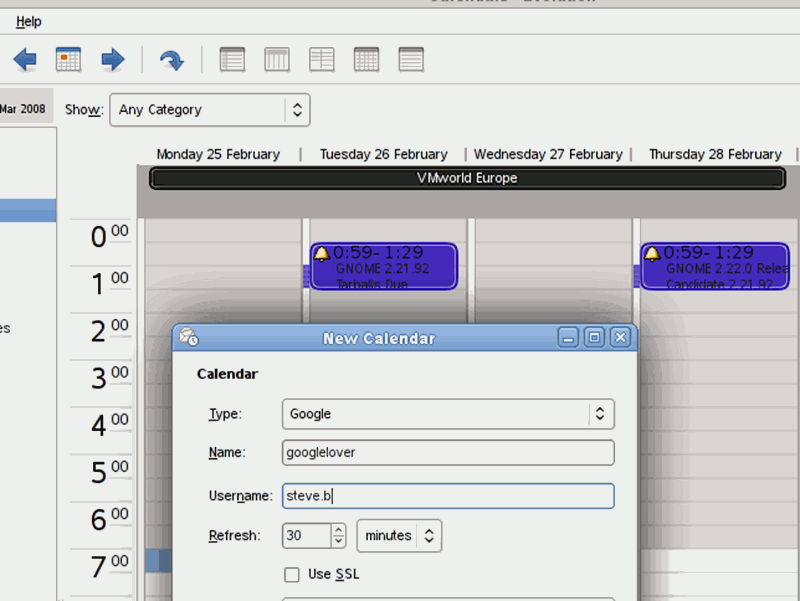The image size is (800, 601).
Task: Decrease the Refresh interval with down arrow
Action: click(338, 541)
